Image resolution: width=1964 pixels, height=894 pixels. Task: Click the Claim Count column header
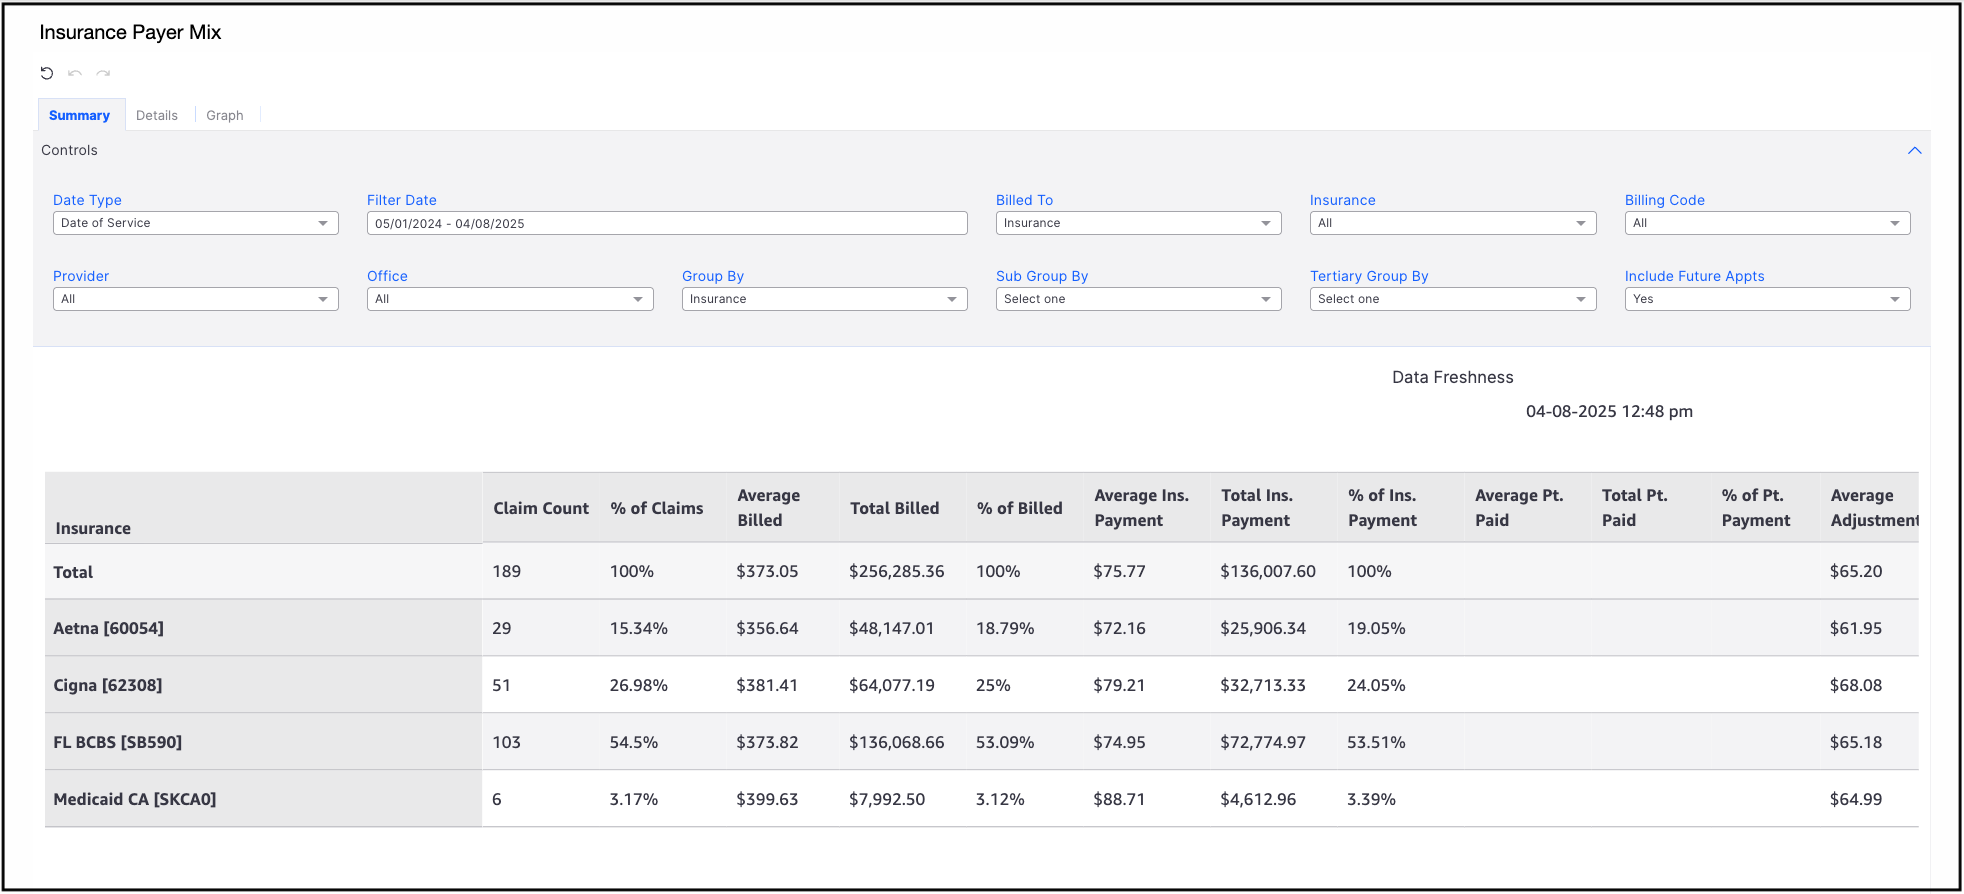tap(541, 508)
